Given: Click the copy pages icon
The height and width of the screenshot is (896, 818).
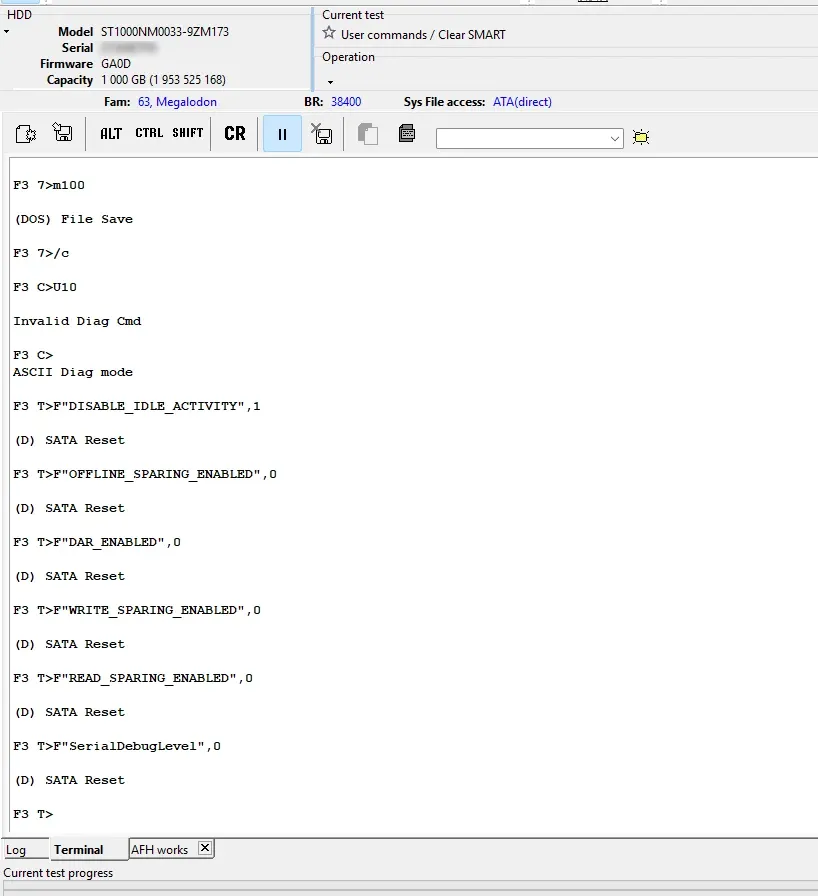Looking at the screenshot, I should 368,134.
